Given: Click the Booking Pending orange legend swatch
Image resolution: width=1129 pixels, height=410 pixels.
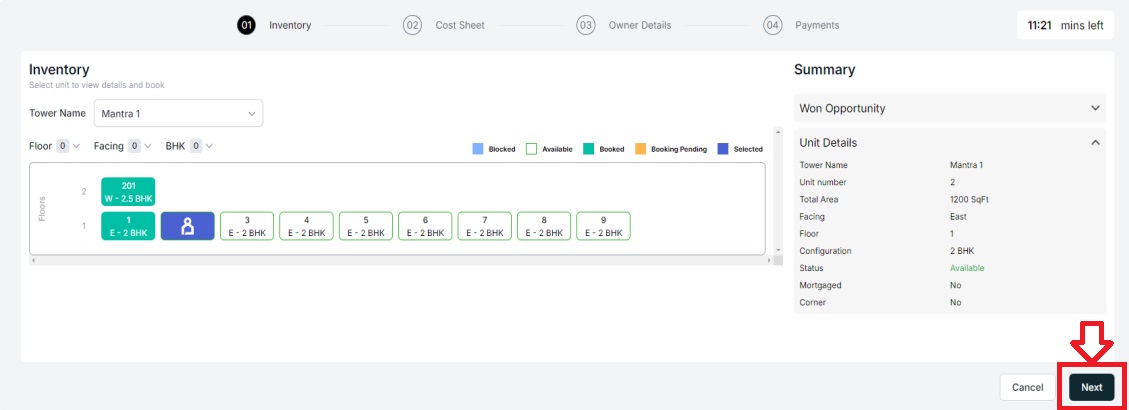Looking at the screenshot, I should [x=640, y=149].
